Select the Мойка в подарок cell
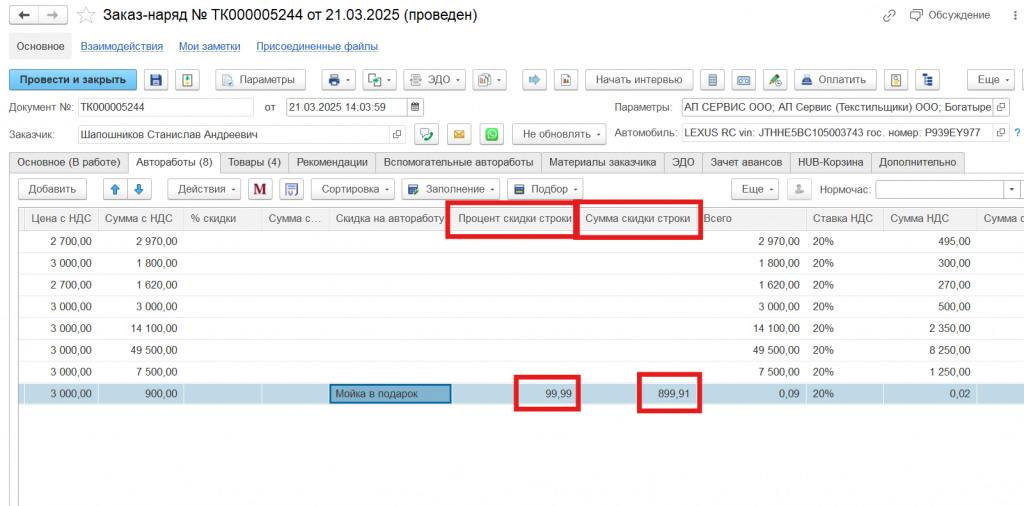The image size is (1024, 506). pos(390,394)
